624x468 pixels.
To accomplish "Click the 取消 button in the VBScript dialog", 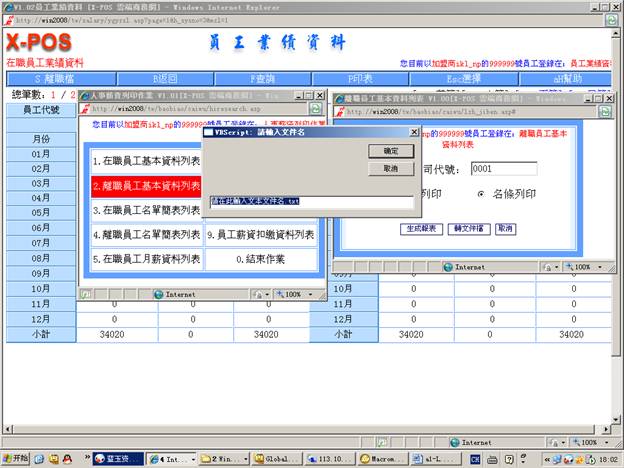I will tap(390, 169).
